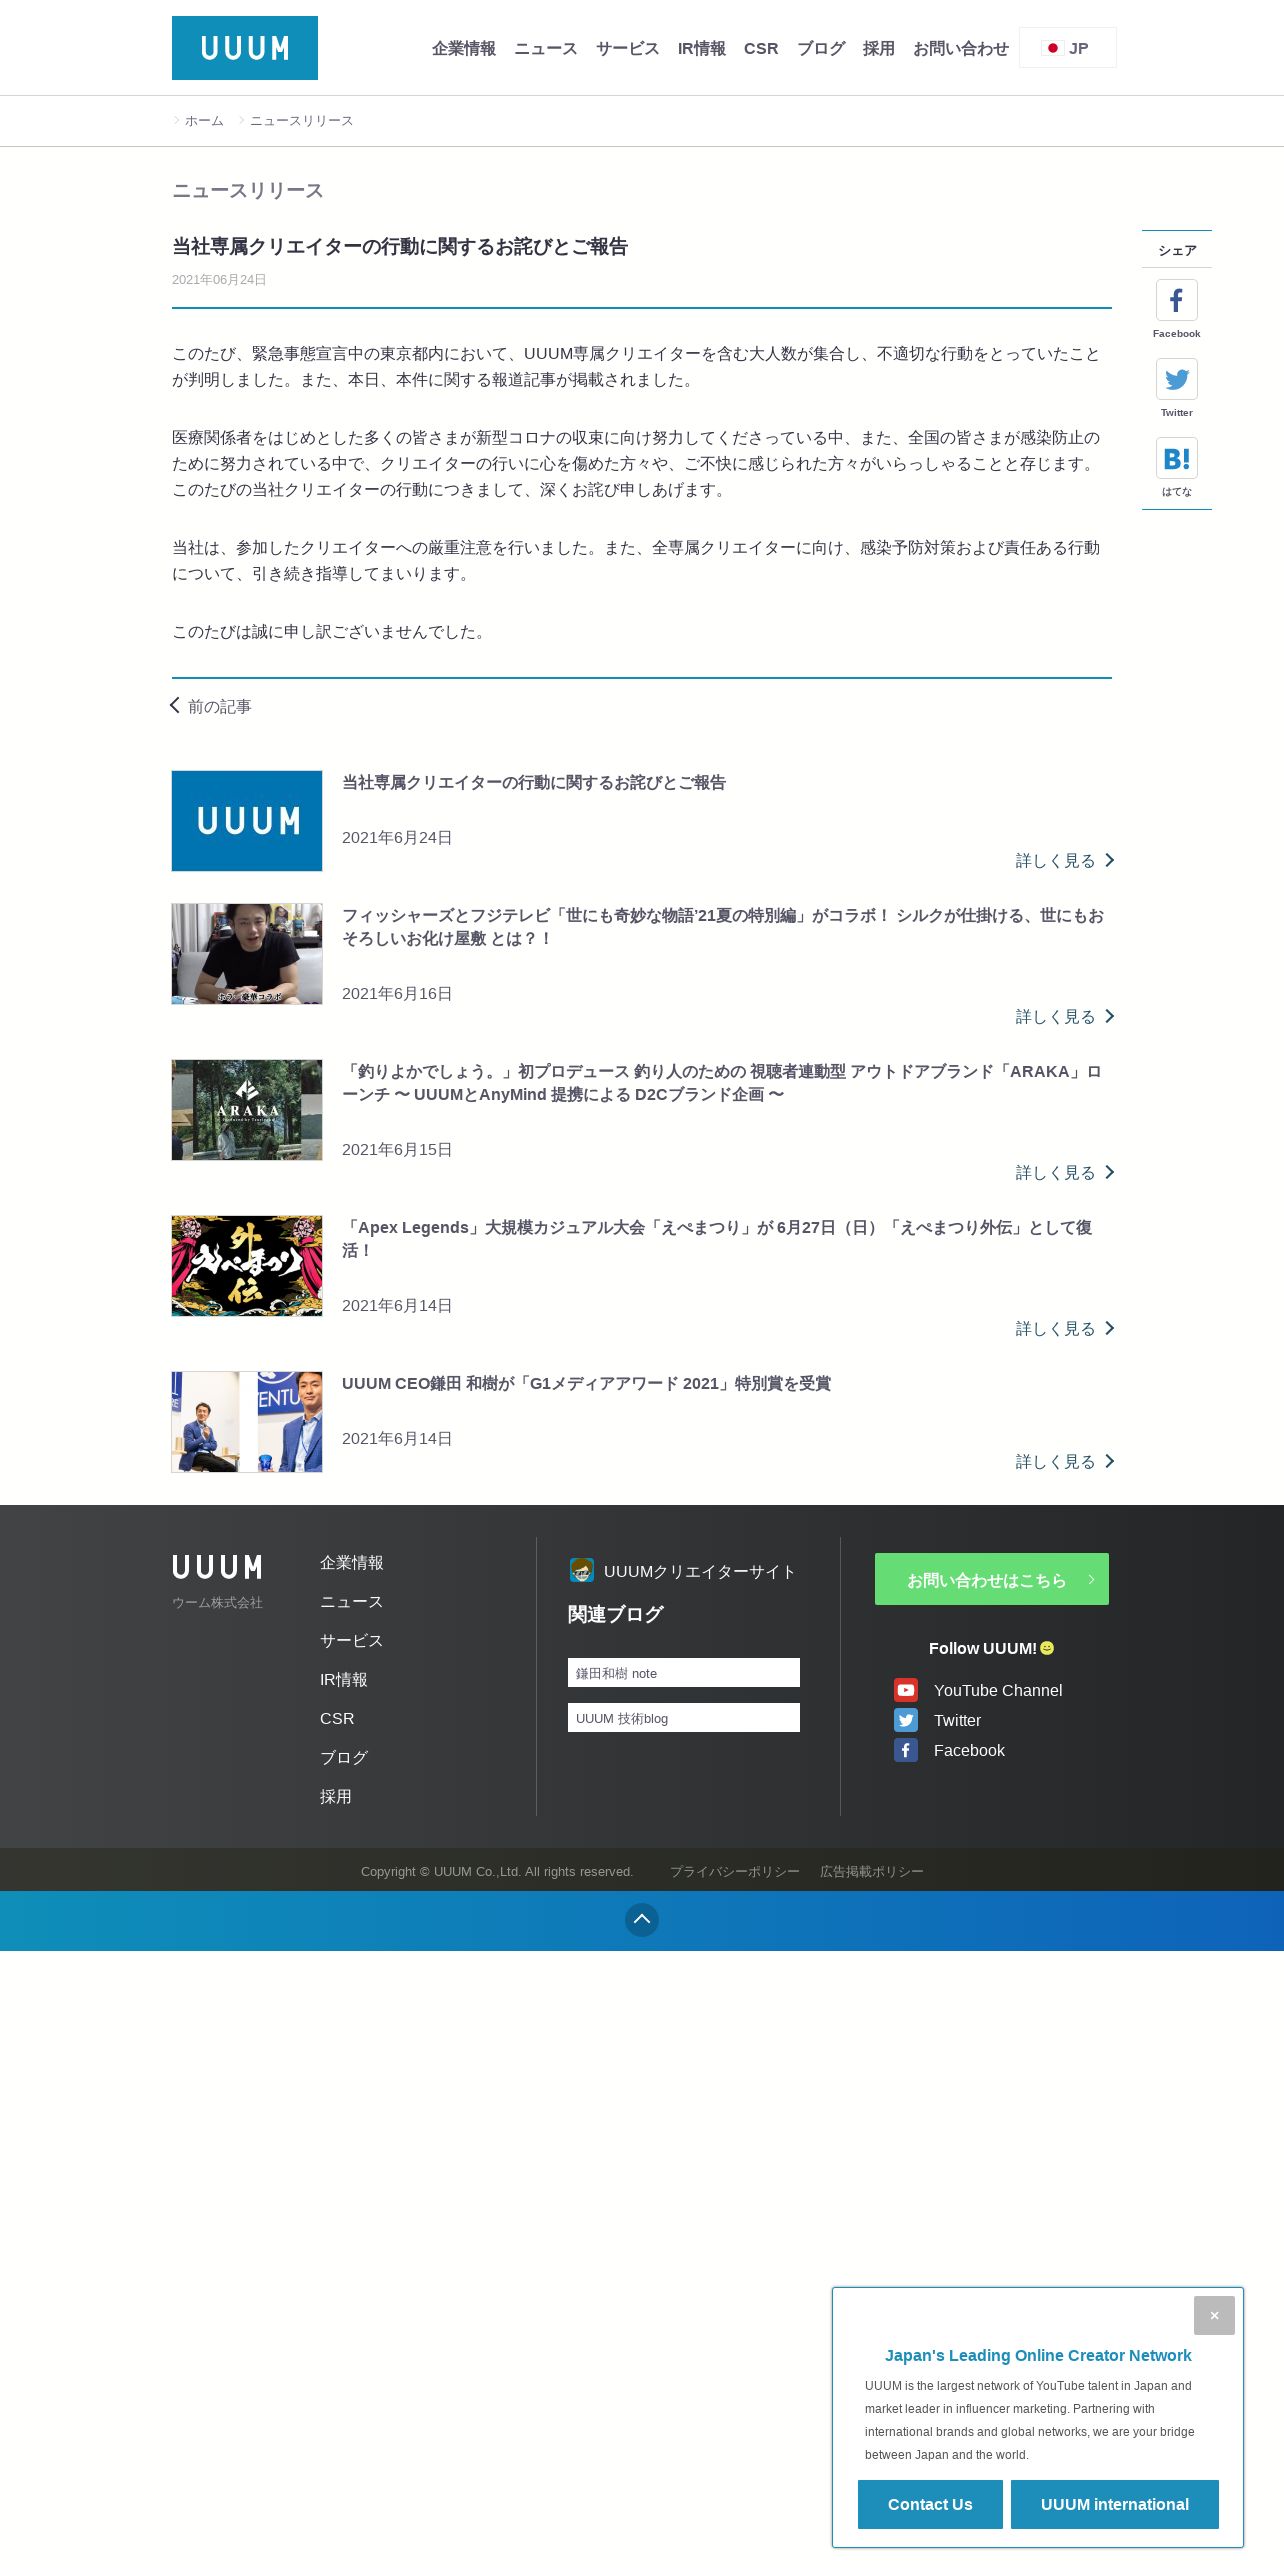Click footer 企業情報 link
The height and width of the screenshot is (2568, 1284).
click(x=352, y=1563)
